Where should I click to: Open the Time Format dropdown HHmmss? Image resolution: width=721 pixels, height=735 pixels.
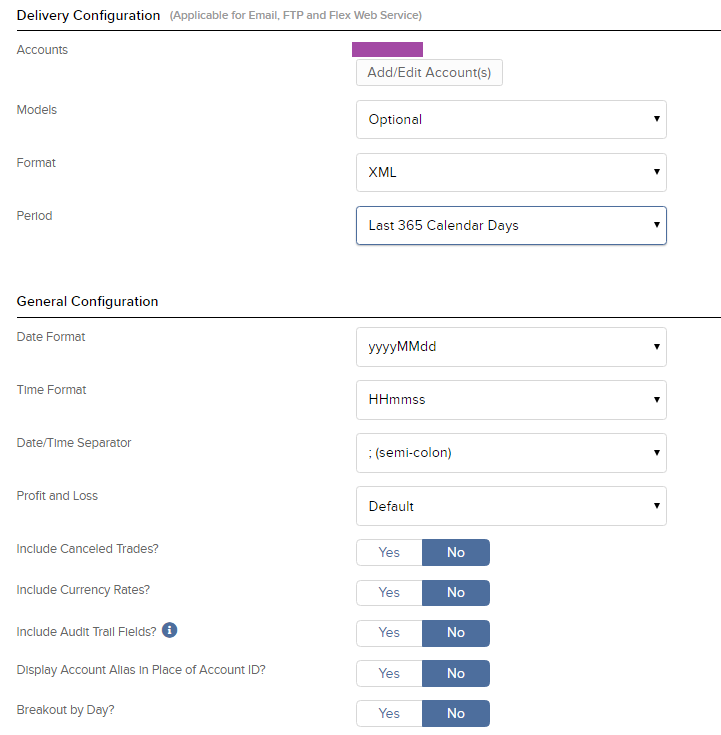511,400
